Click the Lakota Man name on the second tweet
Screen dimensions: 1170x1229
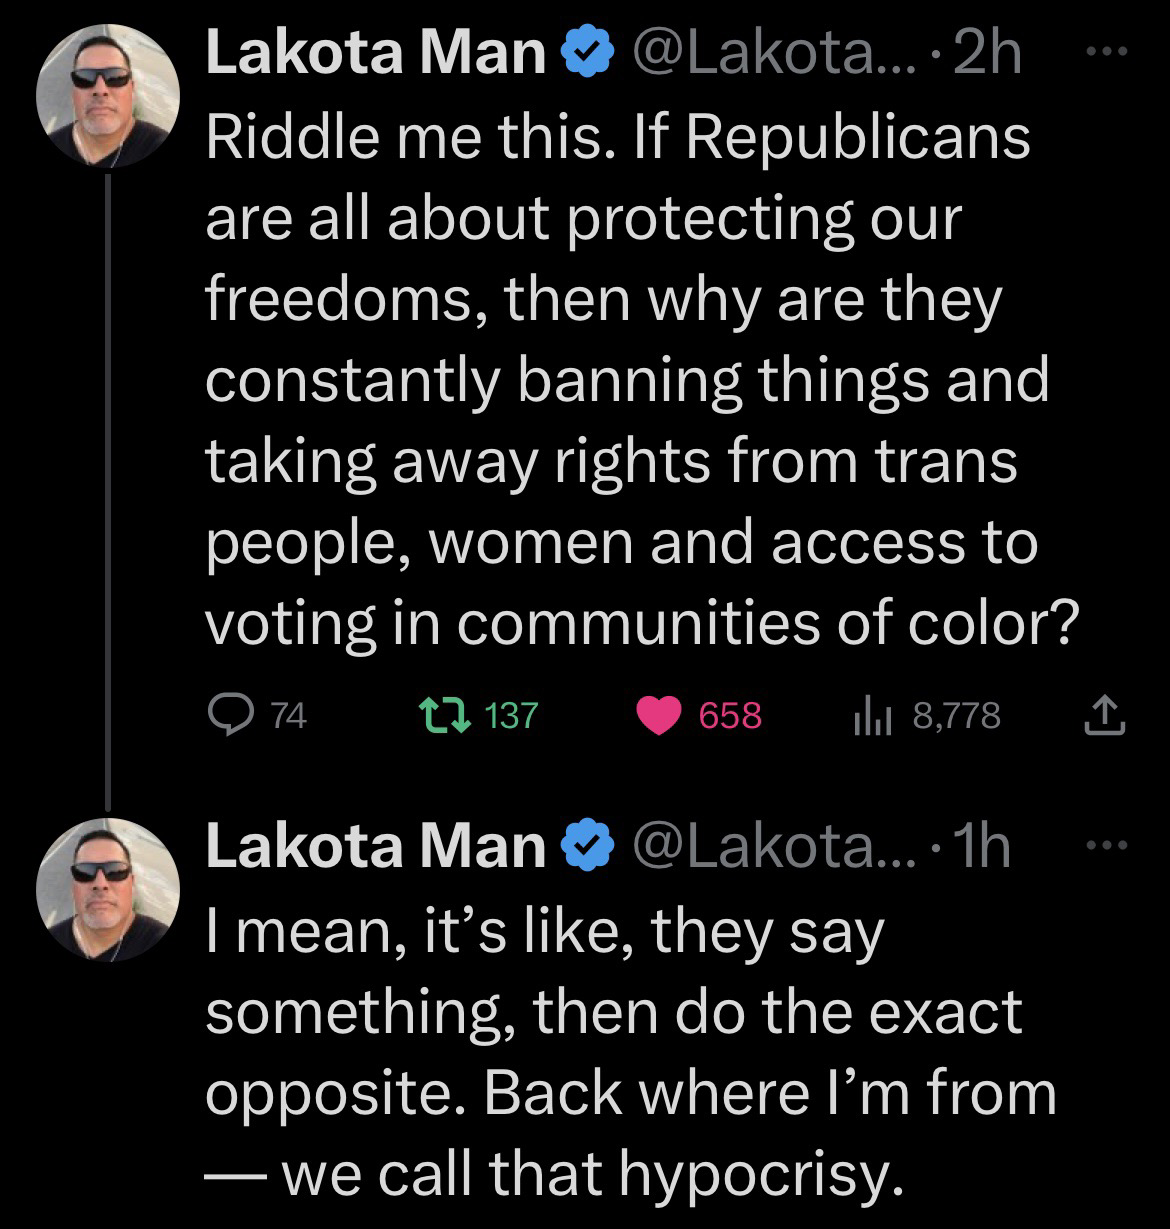(375, 846)
